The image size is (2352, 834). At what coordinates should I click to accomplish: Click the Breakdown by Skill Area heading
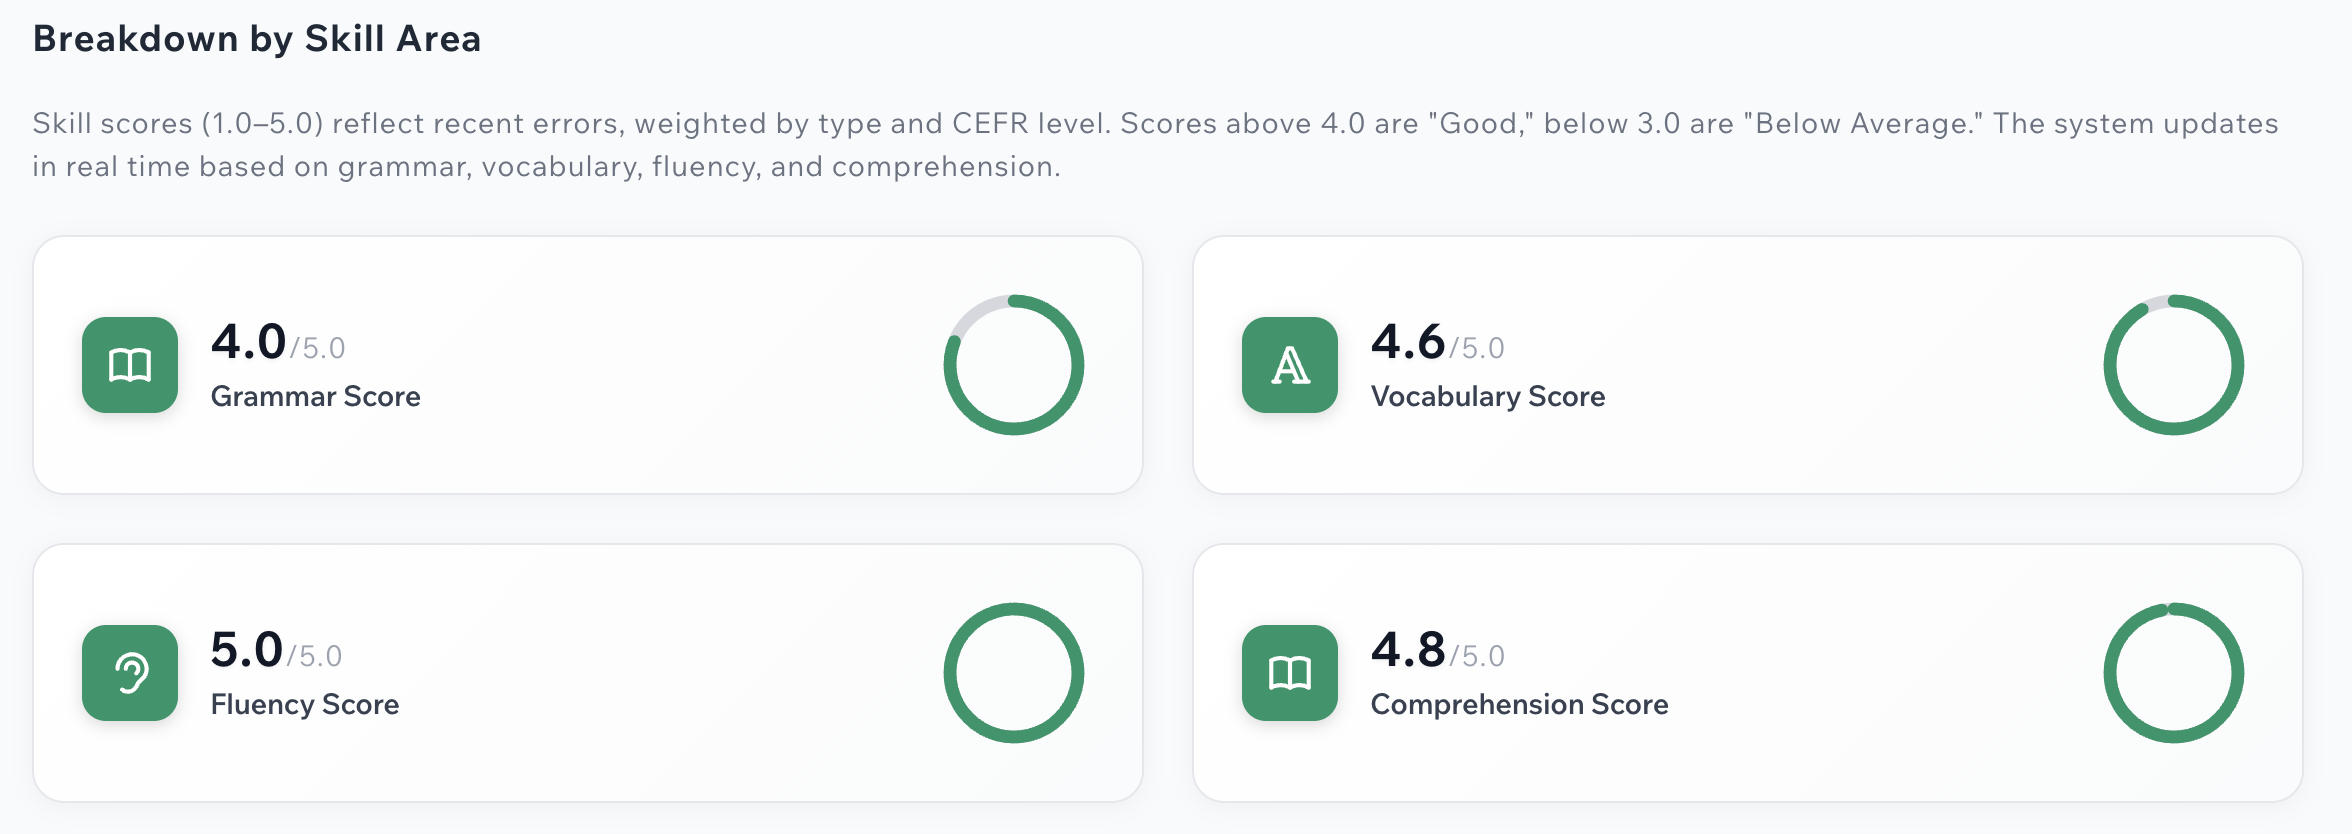tap(257, 39)
